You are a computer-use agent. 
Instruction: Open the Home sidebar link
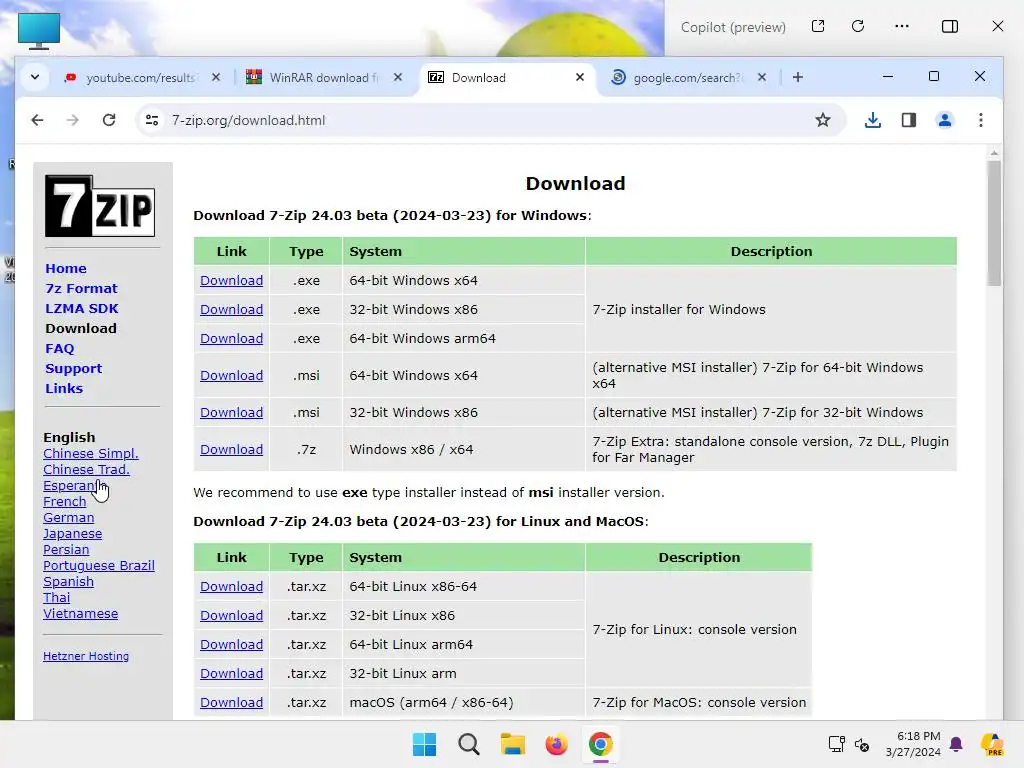[x=65, y=268]
